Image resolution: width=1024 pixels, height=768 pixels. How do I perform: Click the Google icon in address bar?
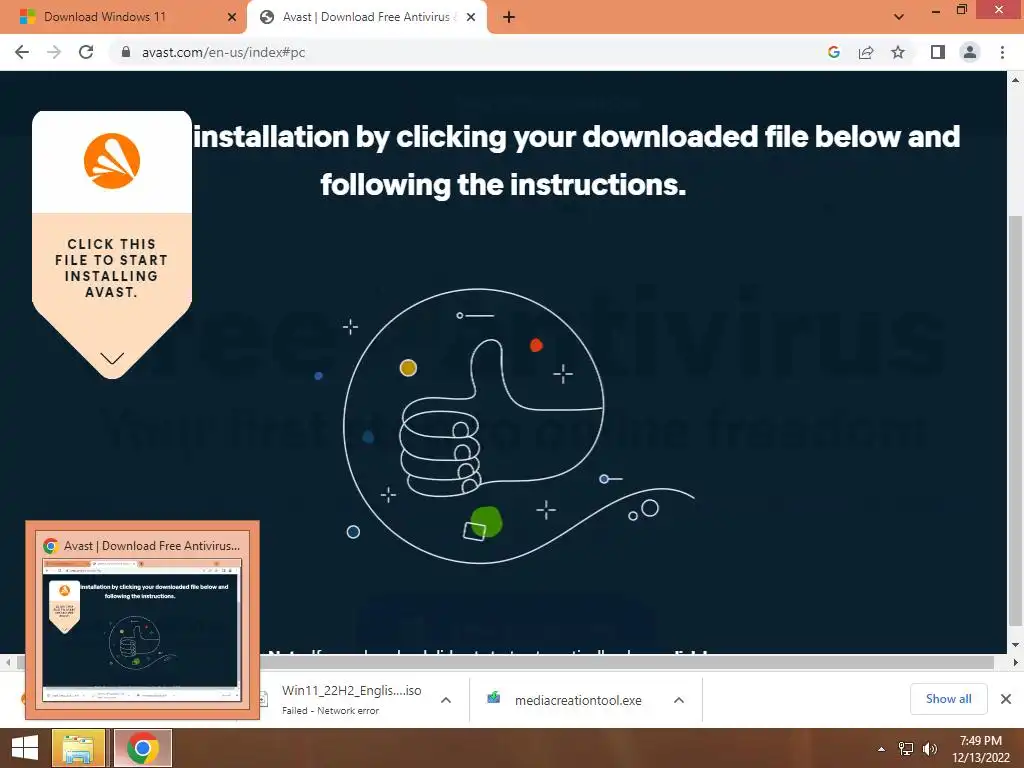833,52
